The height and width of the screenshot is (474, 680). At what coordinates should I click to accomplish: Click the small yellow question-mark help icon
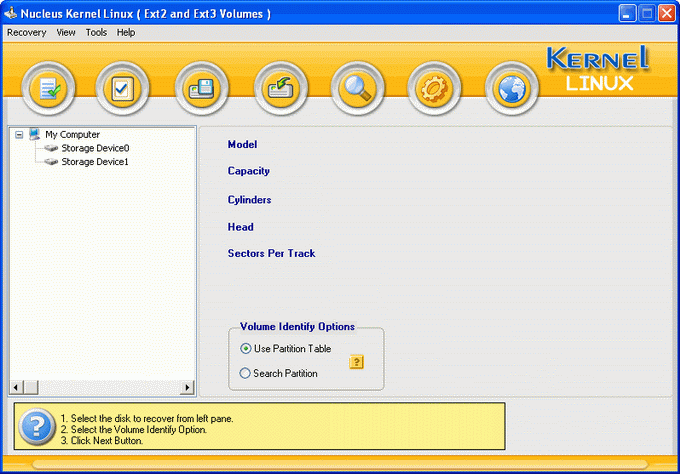pos(356,362)
